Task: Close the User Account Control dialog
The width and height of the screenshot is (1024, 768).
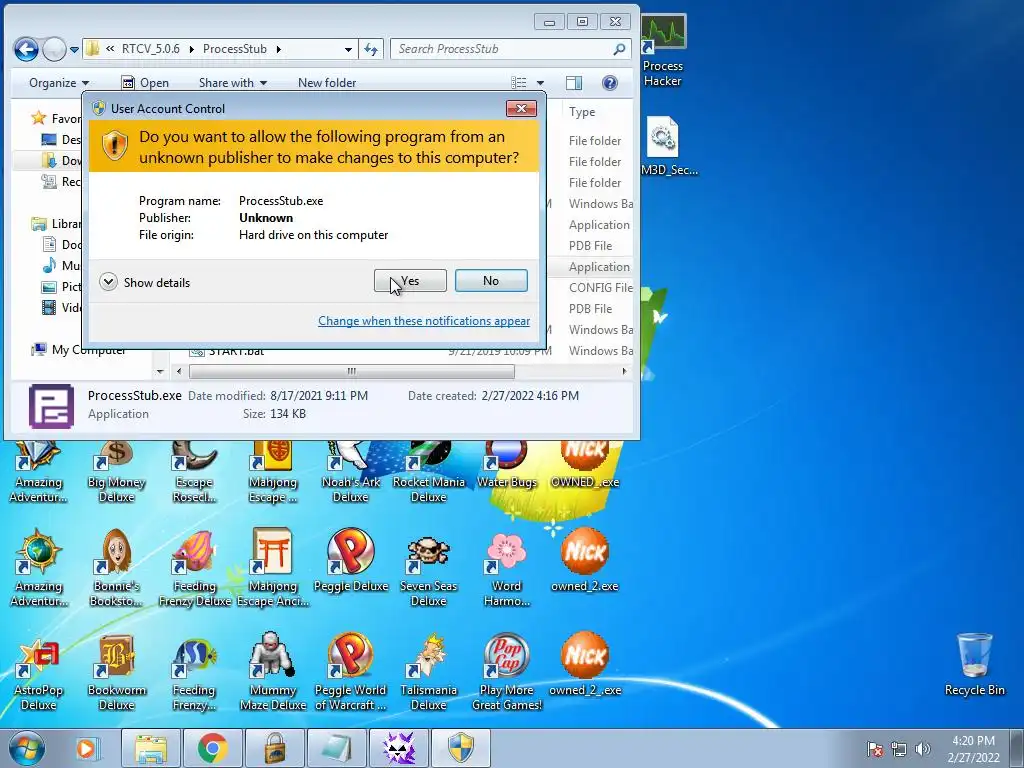Action: tap(521, 108)
